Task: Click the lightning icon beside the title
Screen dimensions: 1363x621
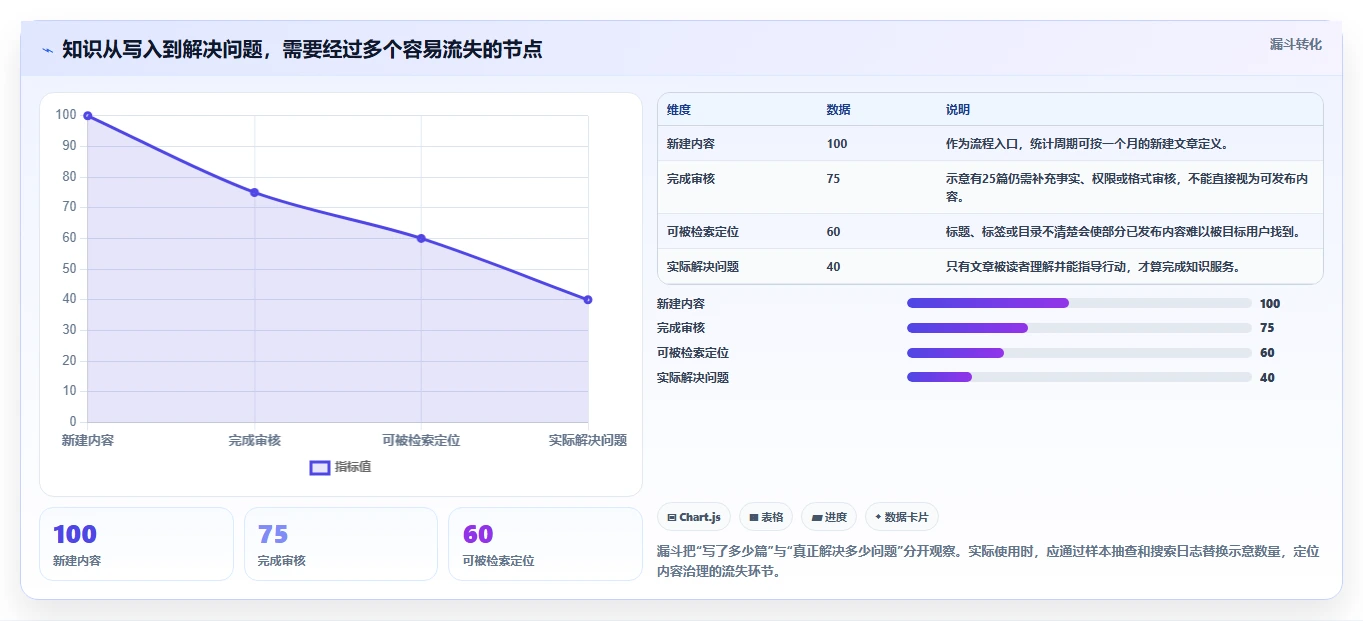Action: coord(47,50)
